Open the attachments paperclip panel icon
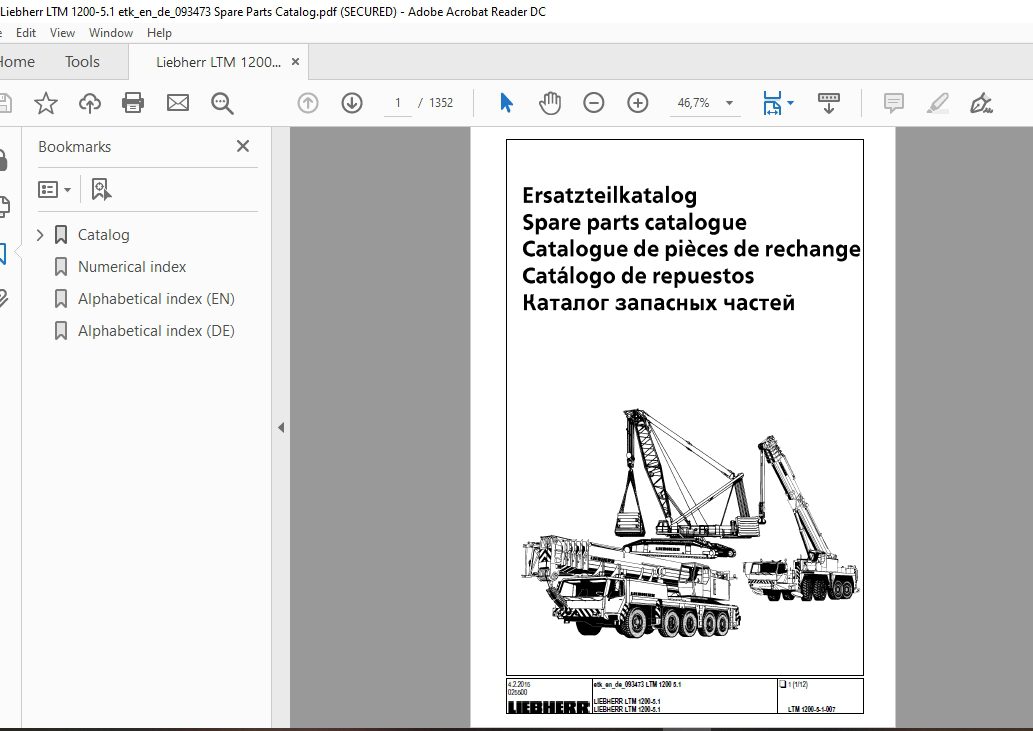Viewport: 1033px width, 731px height. pyautogui.click(x=3, y=298)
